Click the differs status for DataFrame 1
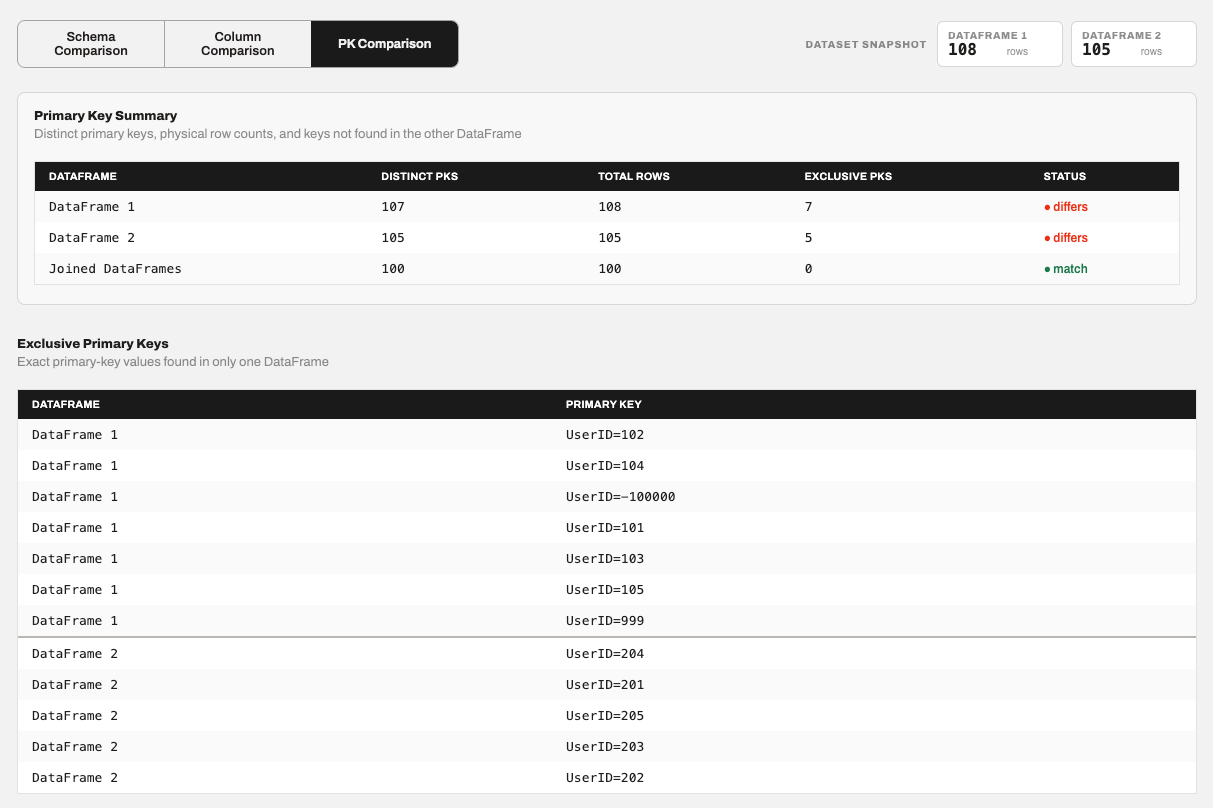 [x=1066, y=207]
